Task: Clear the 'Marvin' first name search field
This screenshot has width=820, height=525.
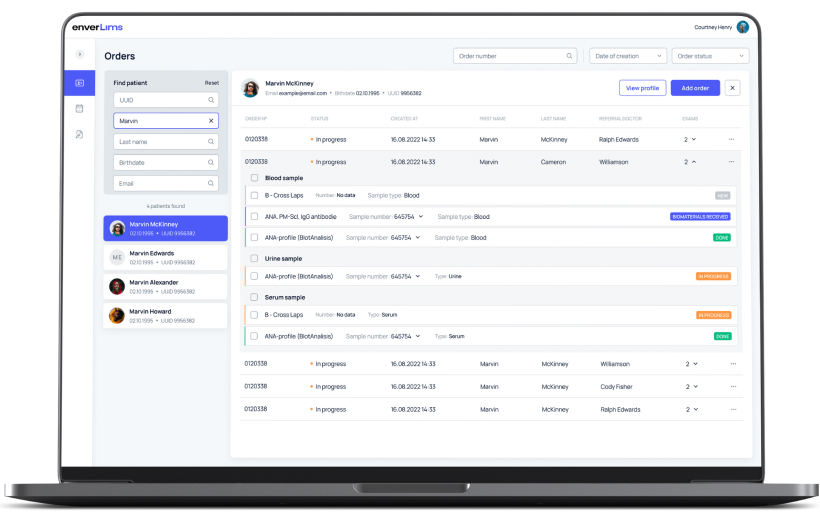Action: click(x=211, y=121)
